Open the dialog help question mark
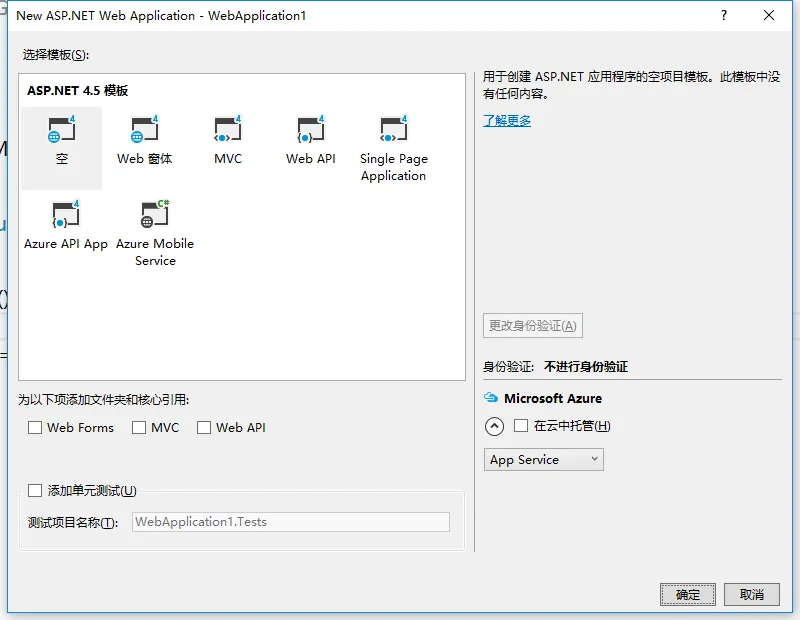 click(723, 15)
